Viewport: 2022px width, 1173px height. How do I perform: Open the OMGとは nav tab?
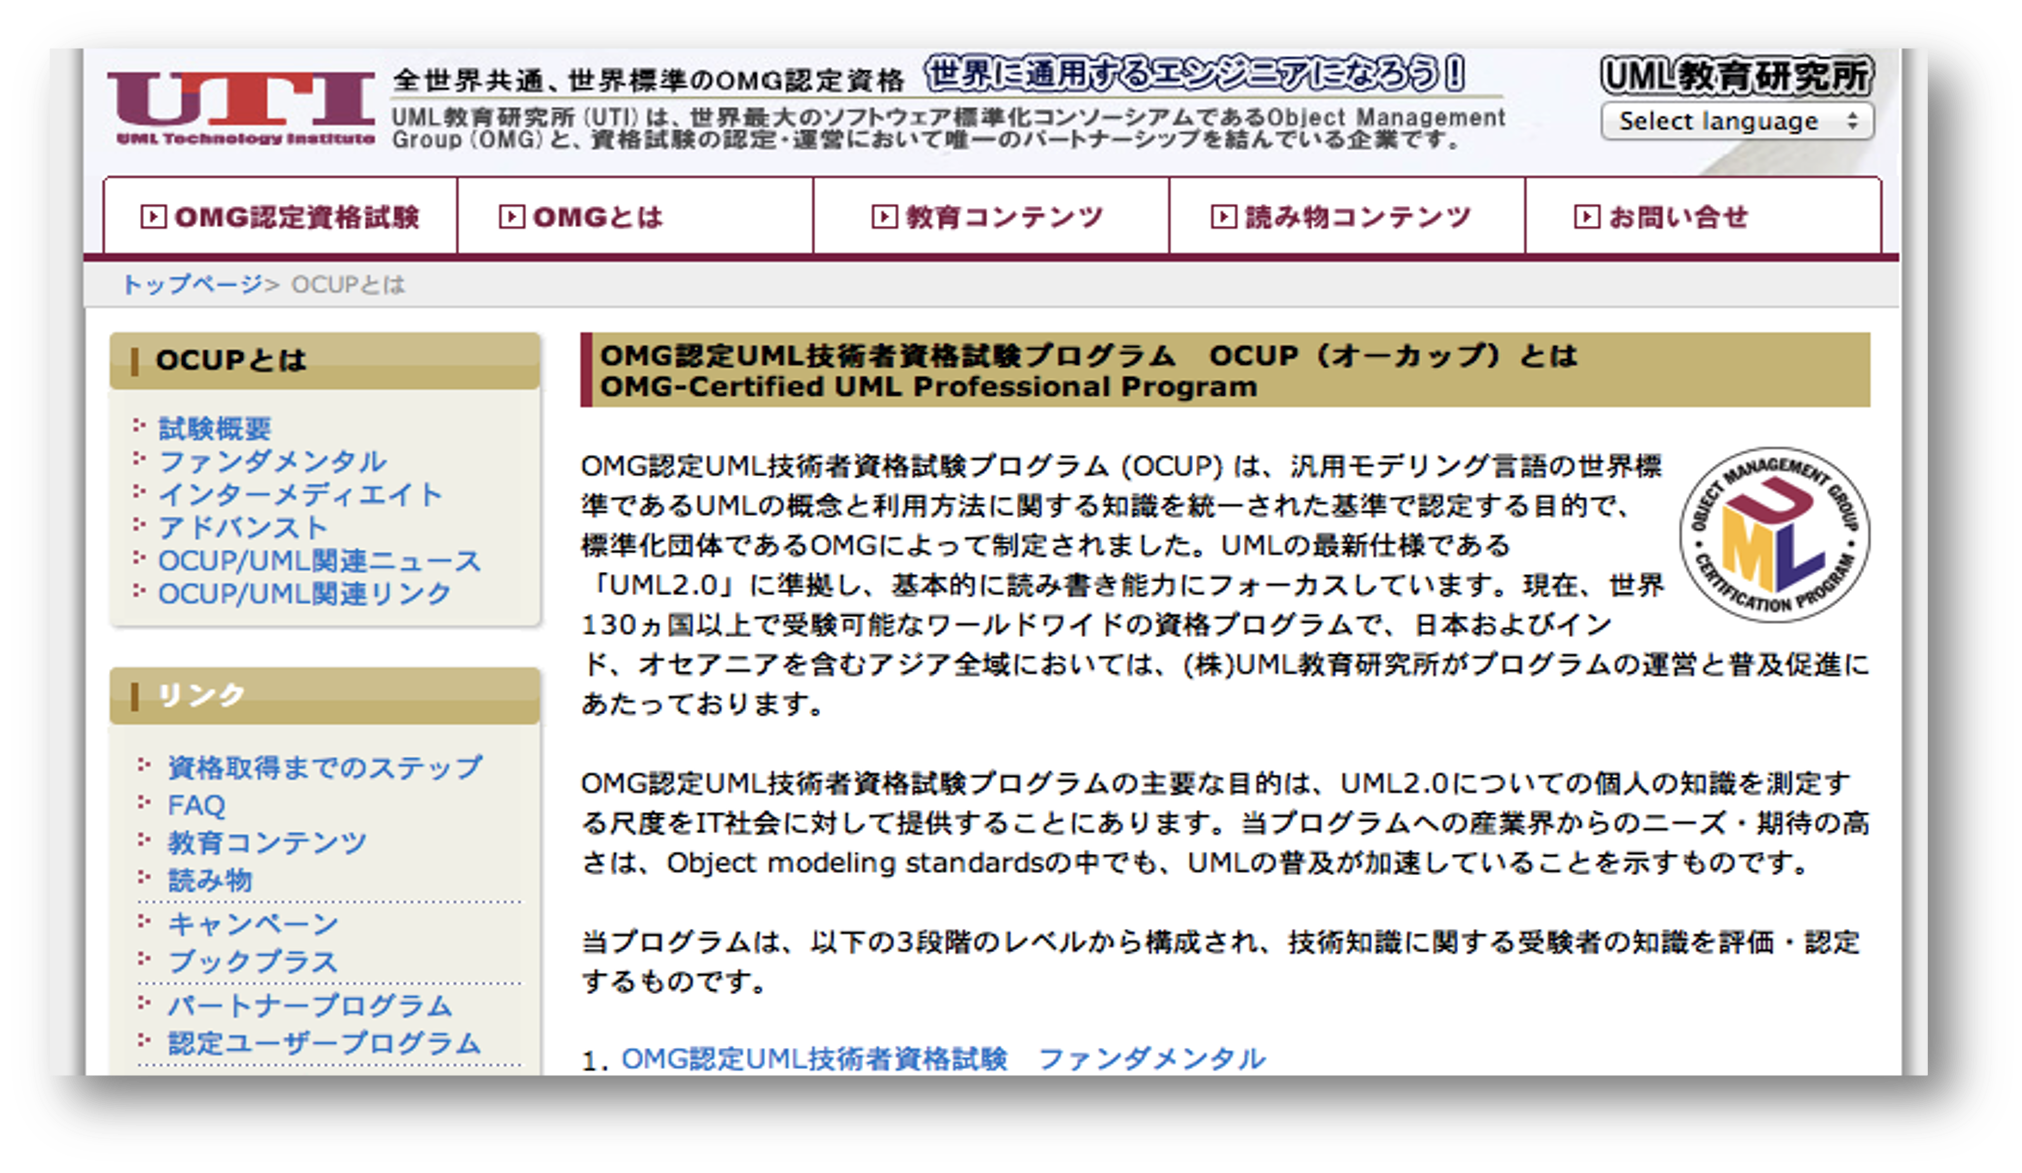click(635, 217)
